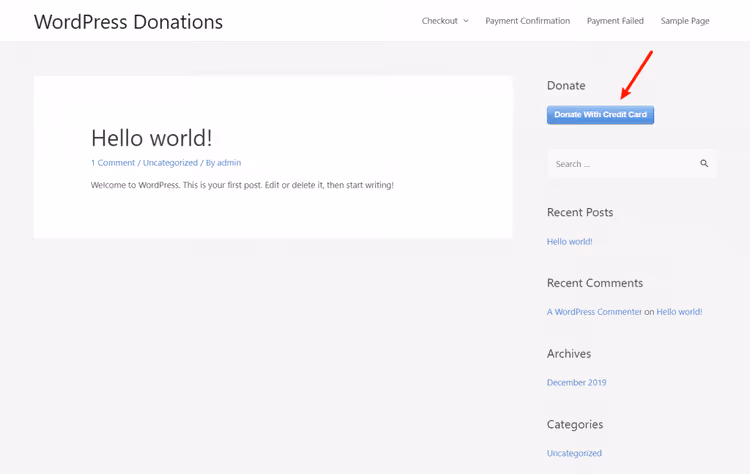Select the Recent Comments heading
750x474 pixels.
point(595,283)
